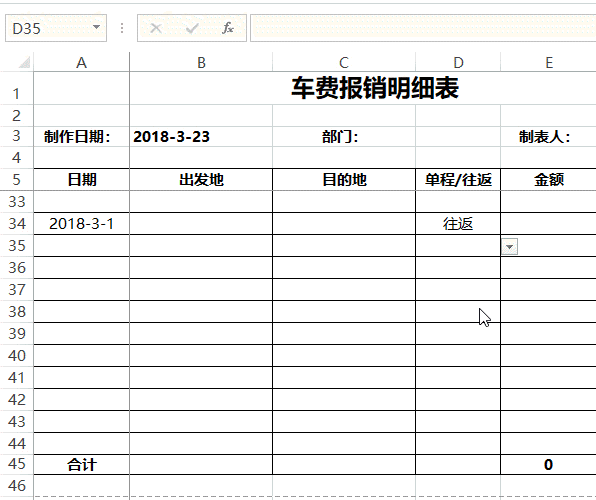Open the Insert Function fx icon

(x=228, y=28)
